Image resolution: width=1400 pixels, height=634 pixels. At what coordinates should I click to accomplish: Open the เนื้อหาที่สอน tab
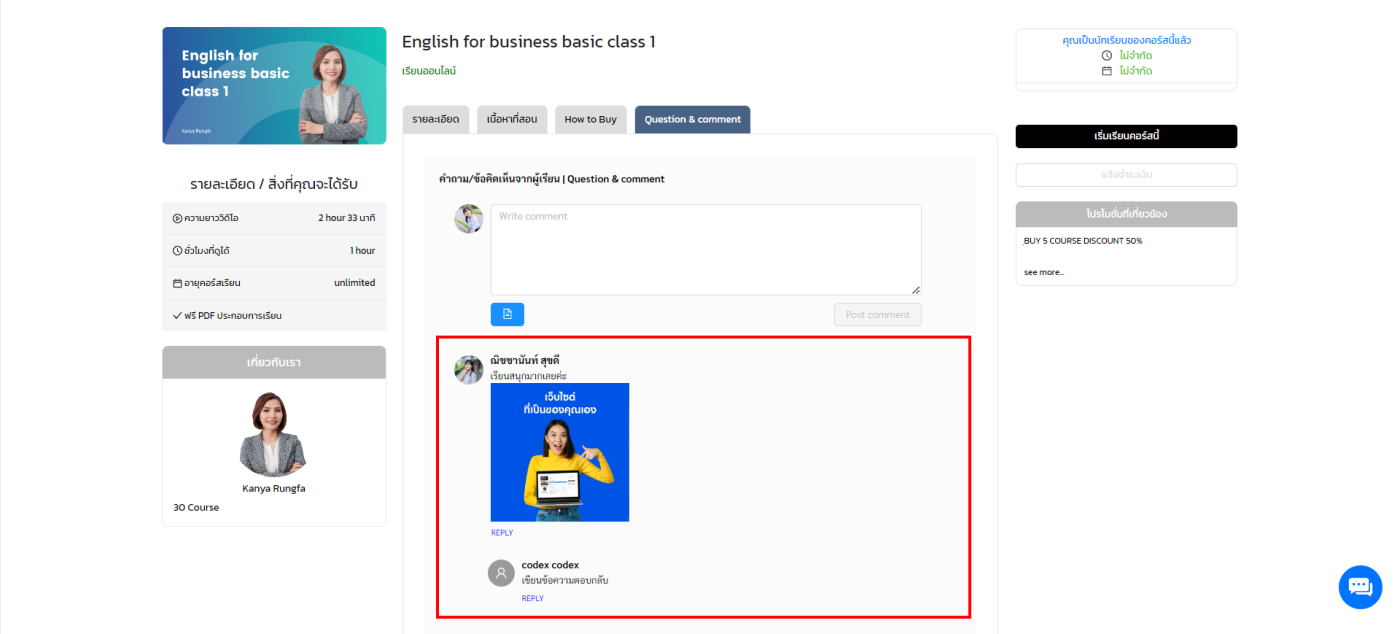pyautogui.click(x=511, y=119)
